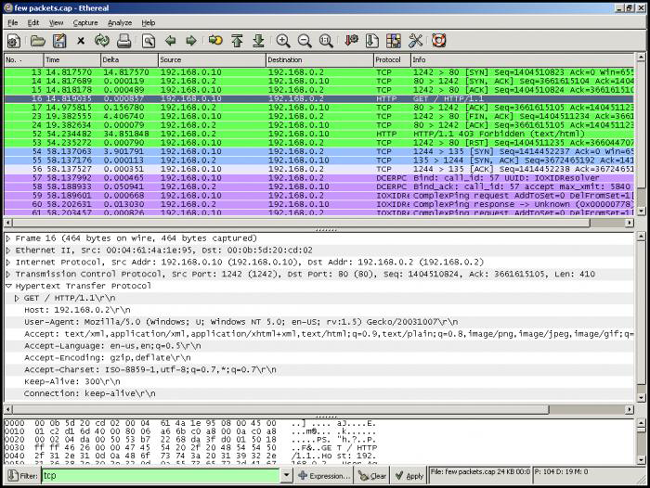Click the Print packets printer icon
This screenshot has width=650, height=488.
coord(124,41)
